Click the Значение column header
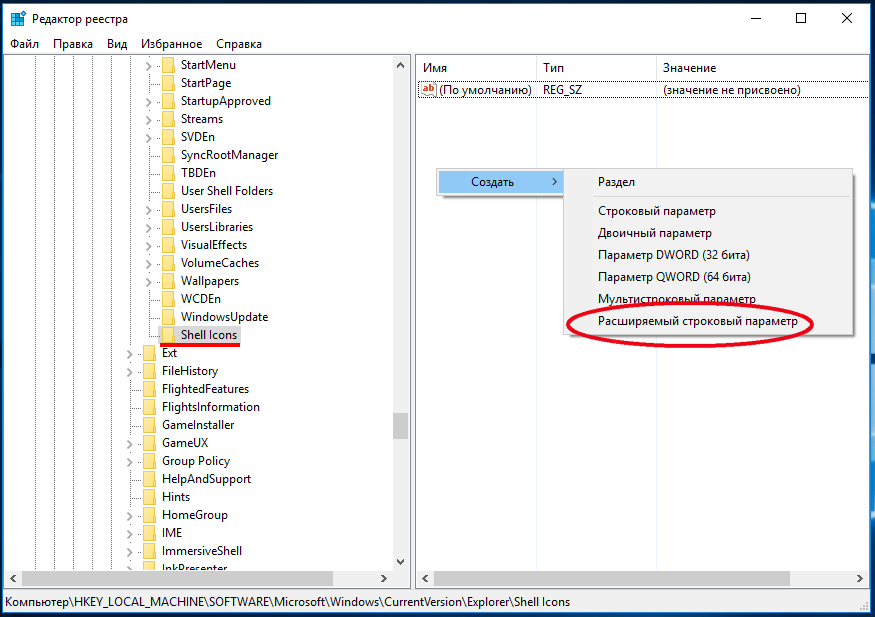The height and width of the screenshot is (617, 875). click(762, 68)
